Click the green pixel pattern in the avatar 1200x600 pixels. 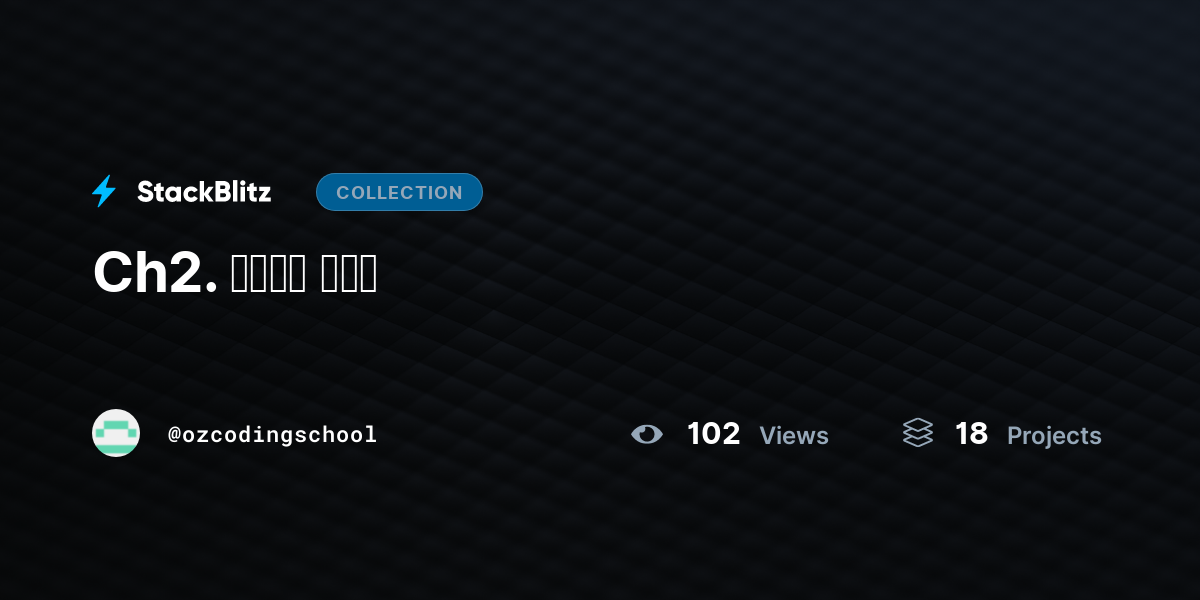116,436
